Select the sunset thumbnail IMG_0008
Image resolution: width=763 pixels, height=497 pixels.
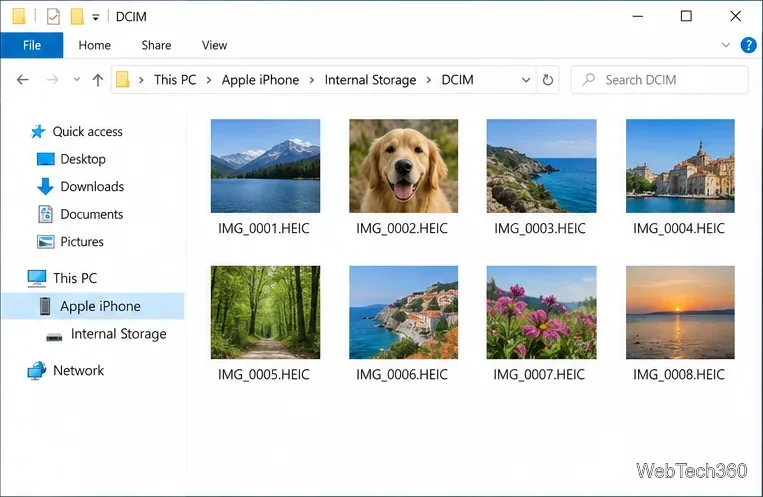[680, 312]
